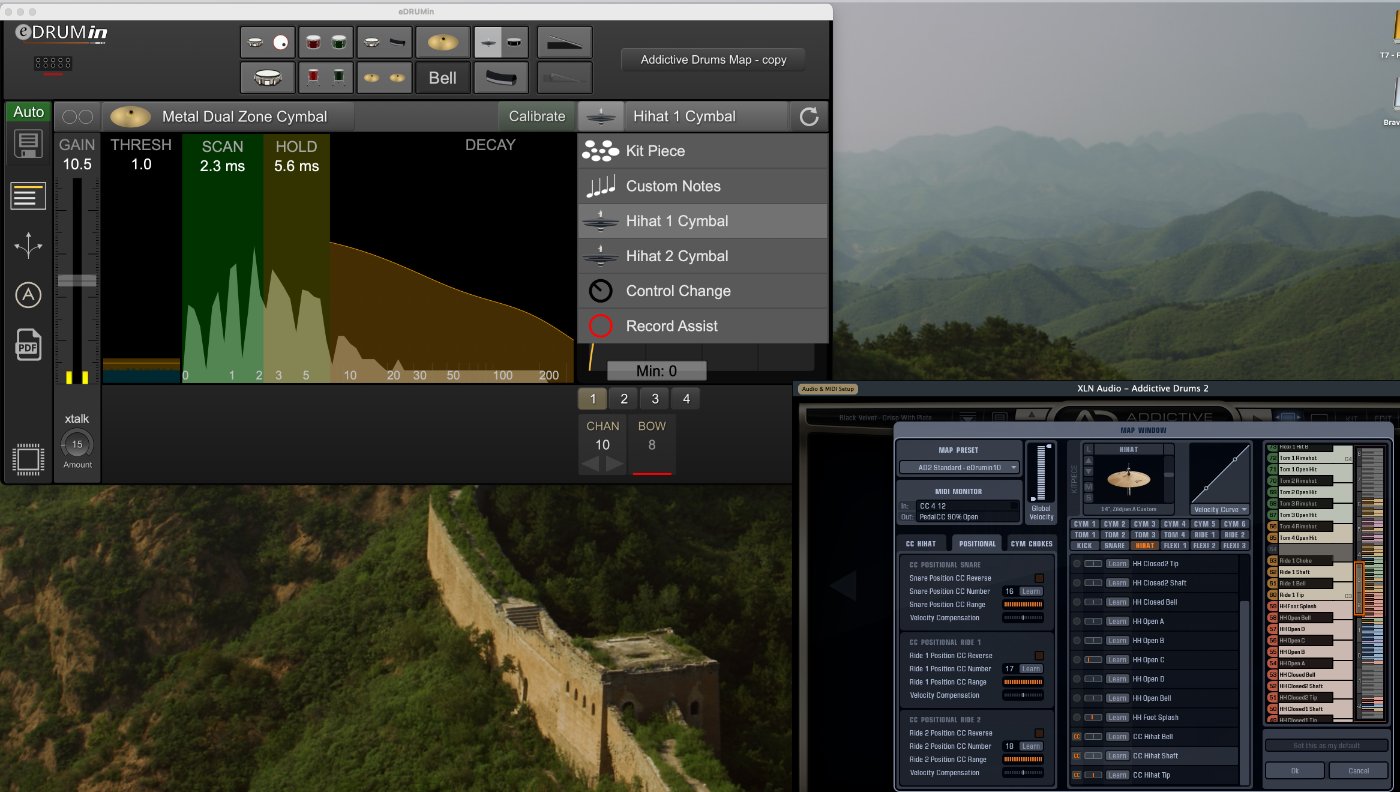Image resolution: width=1400 pixels, height=792 pixels.
Task: Open the PDF manual icon
Action: click(x=28, y=345)
